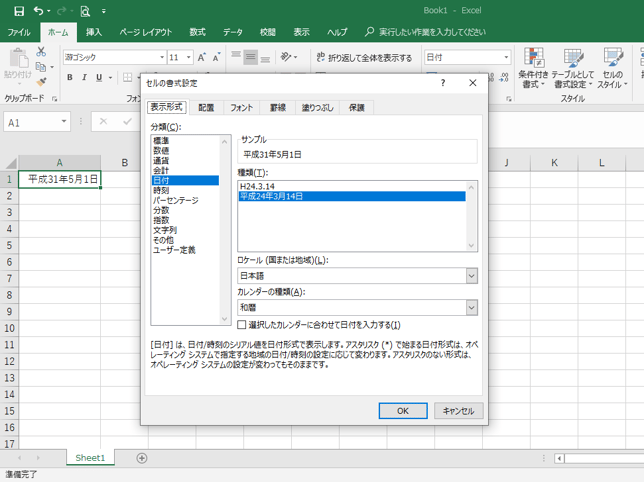The image size is (644, 482).
Task: Switch to the フォント tab in the dialog
Action: (241, 107)
